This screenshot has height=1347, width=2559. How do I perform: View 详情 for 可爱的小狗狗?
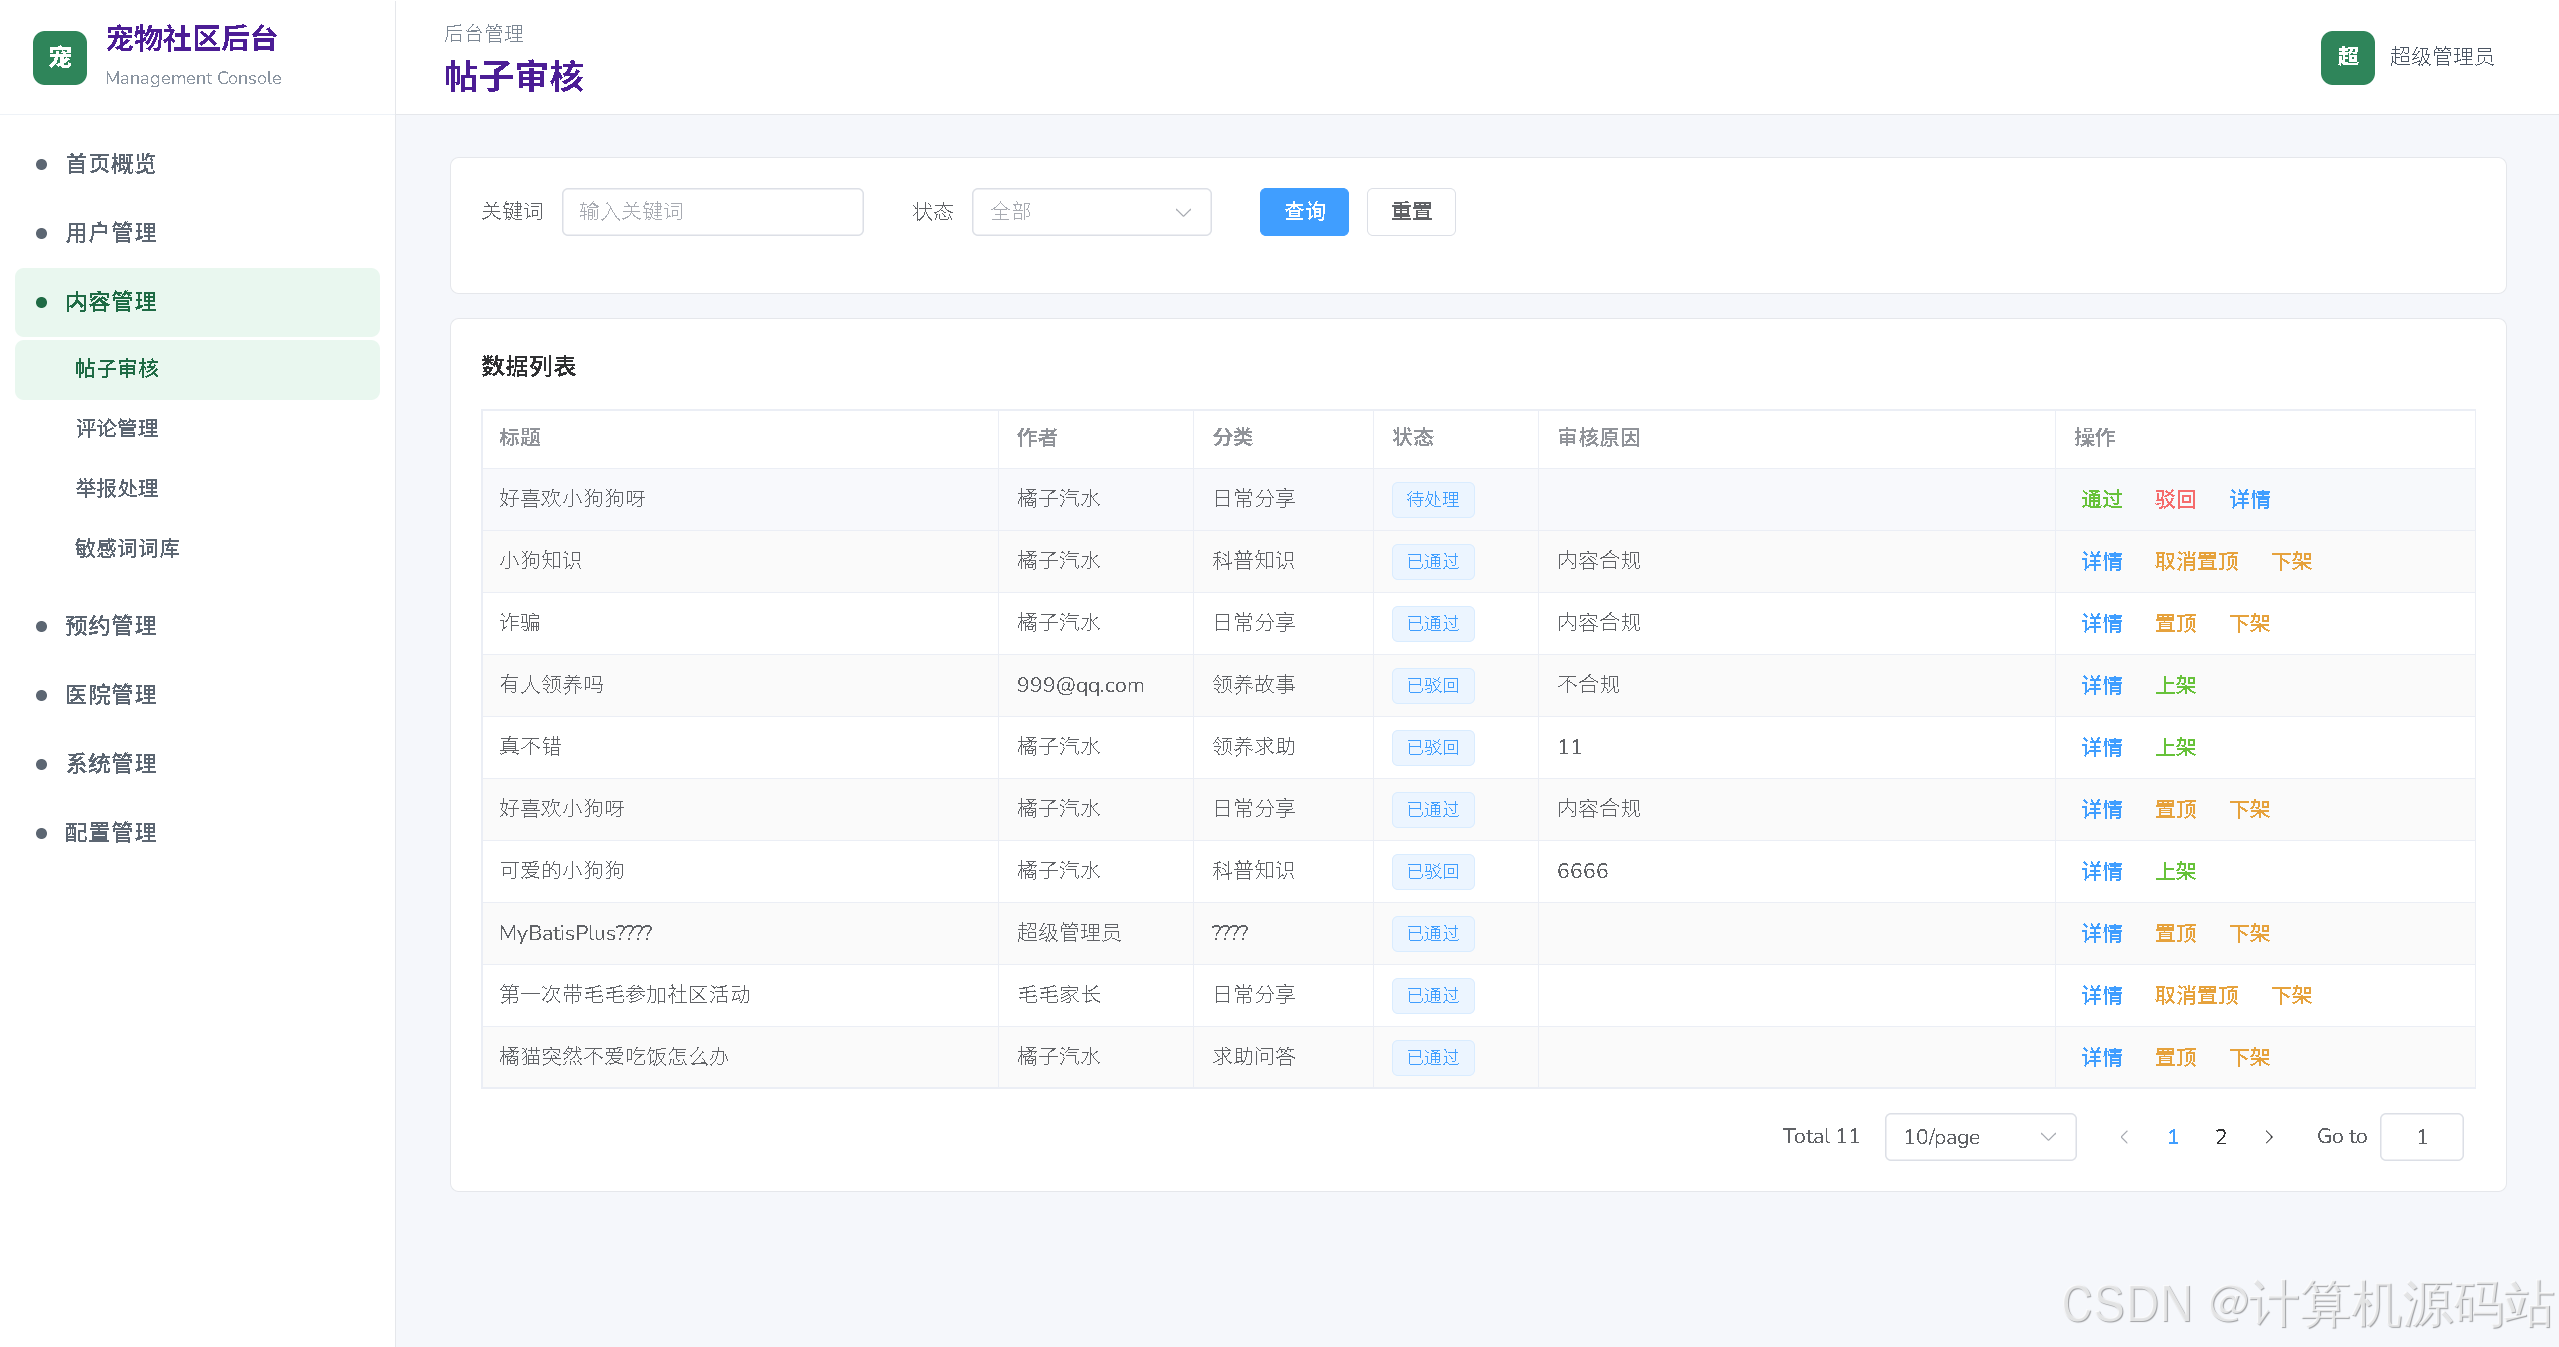2101,872
